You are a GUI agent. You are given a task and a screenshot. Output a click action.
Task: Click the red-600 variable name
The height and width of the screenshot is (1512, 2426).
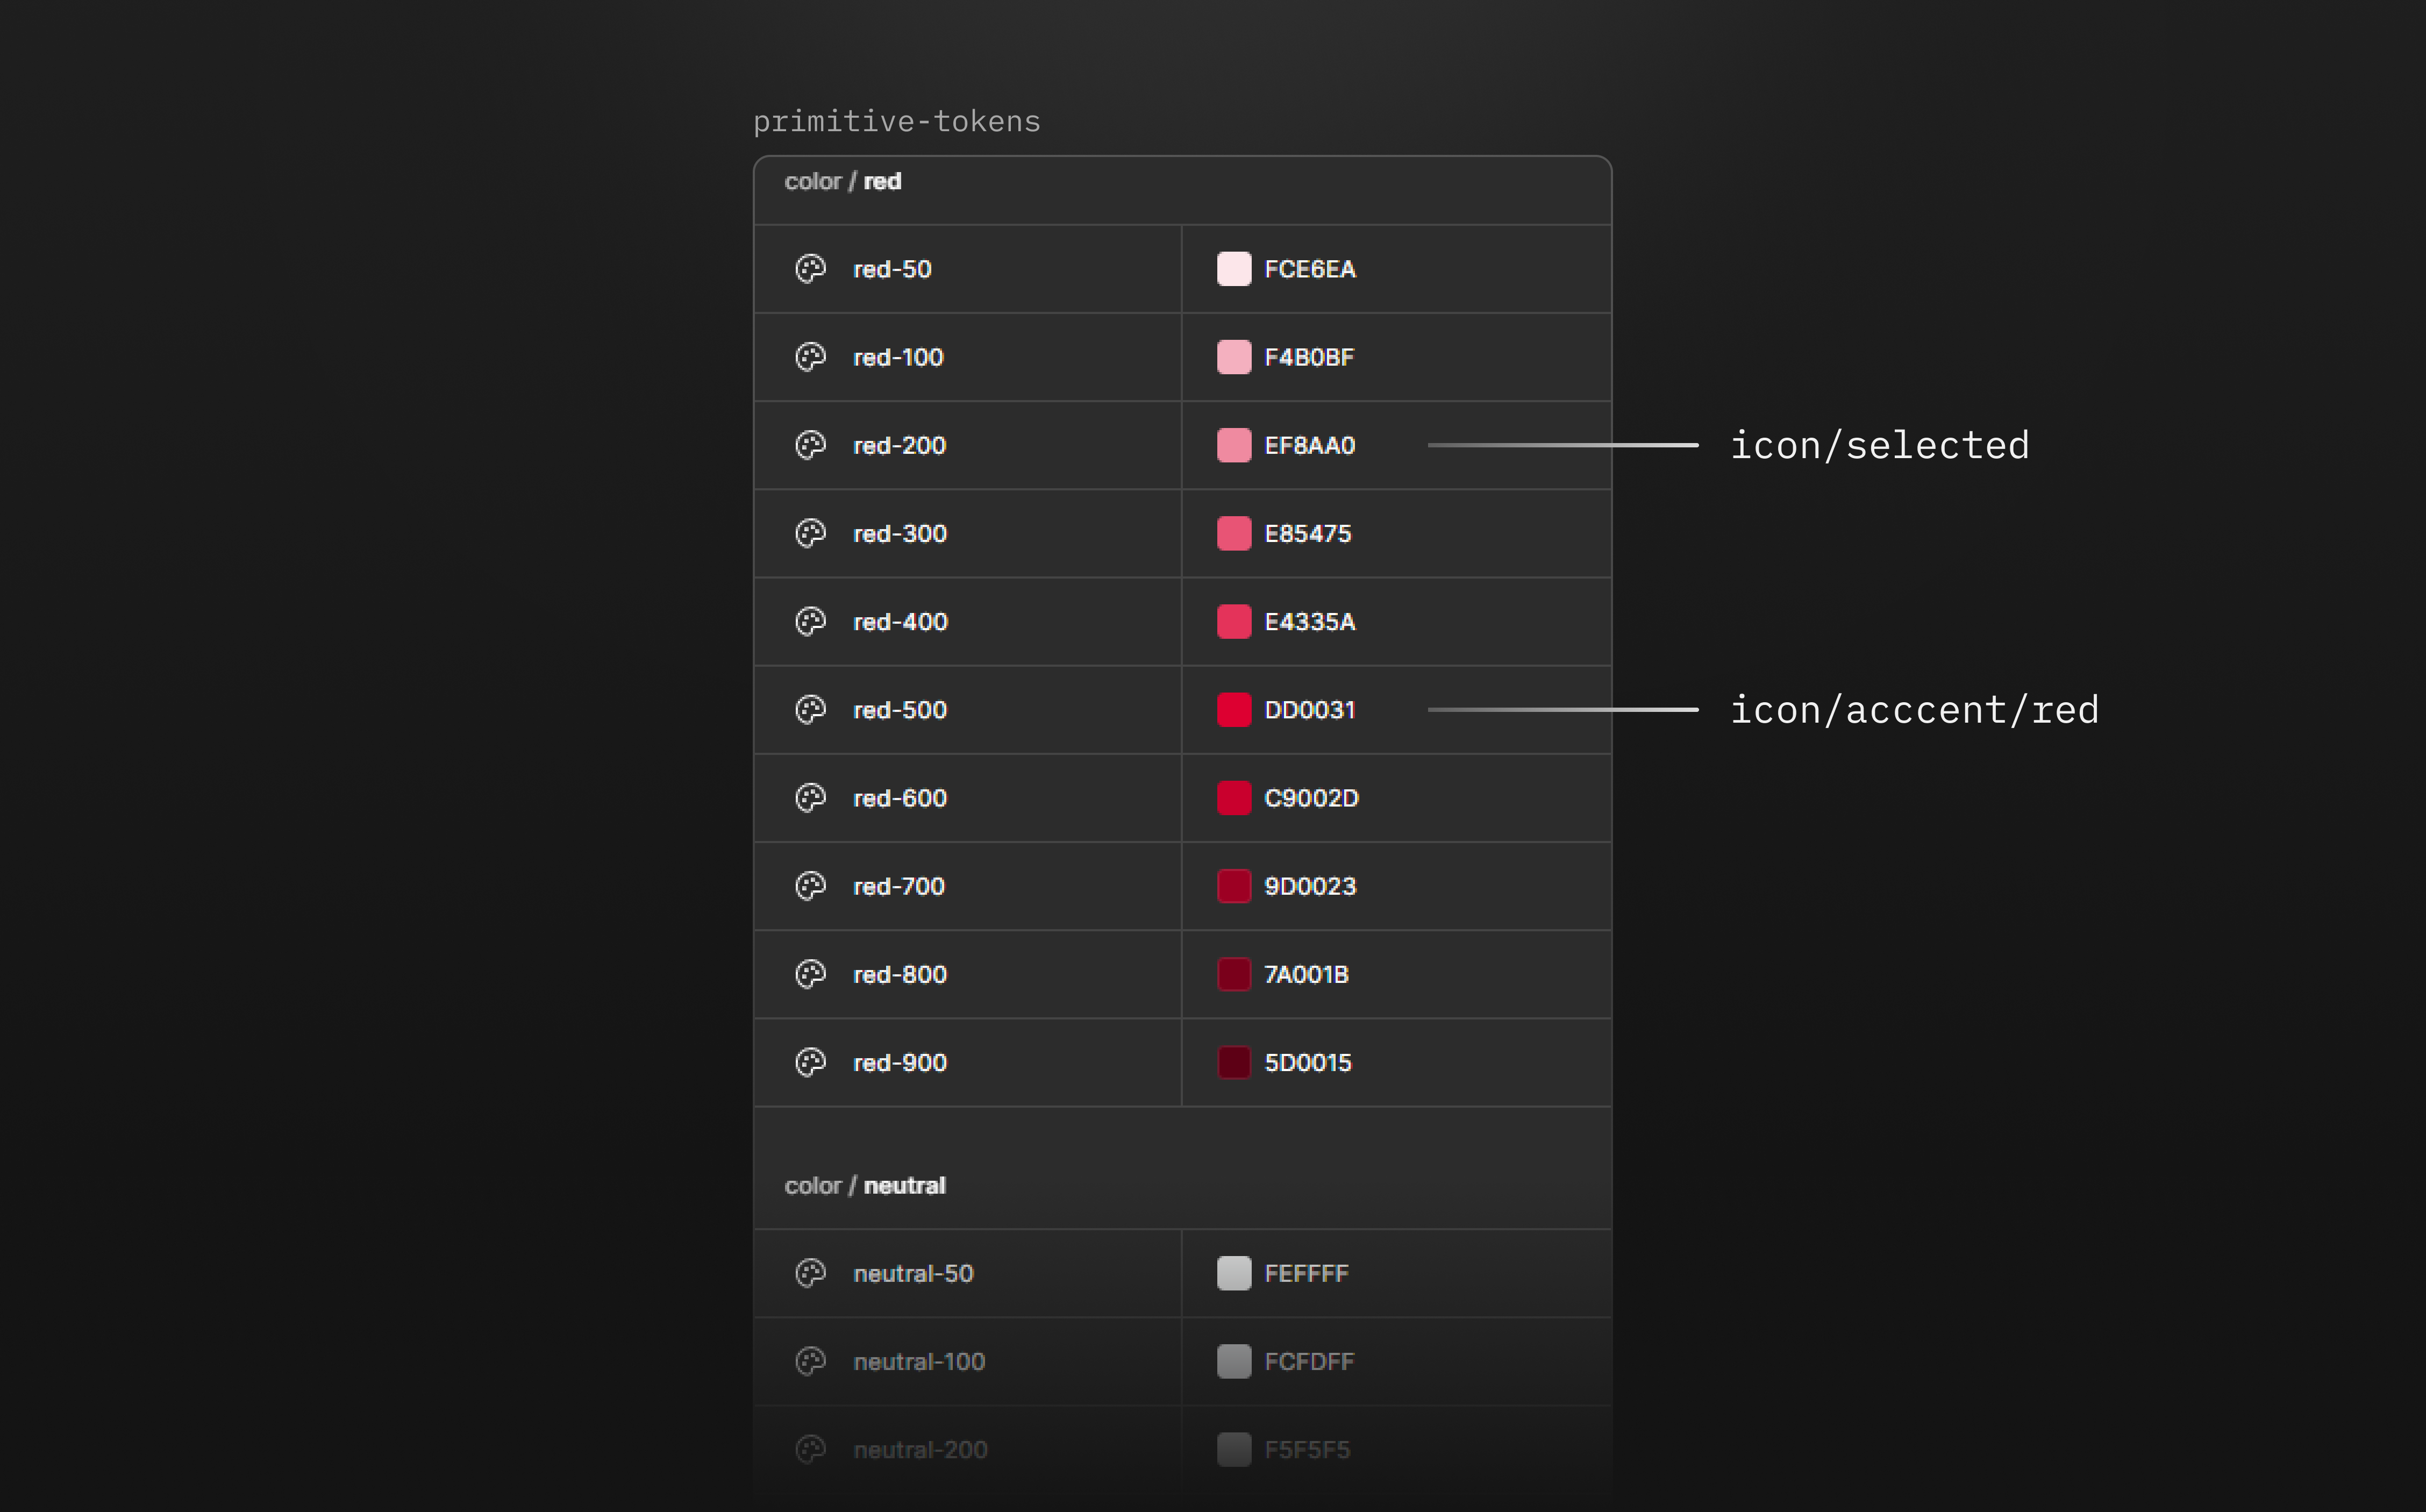point(900,798)
